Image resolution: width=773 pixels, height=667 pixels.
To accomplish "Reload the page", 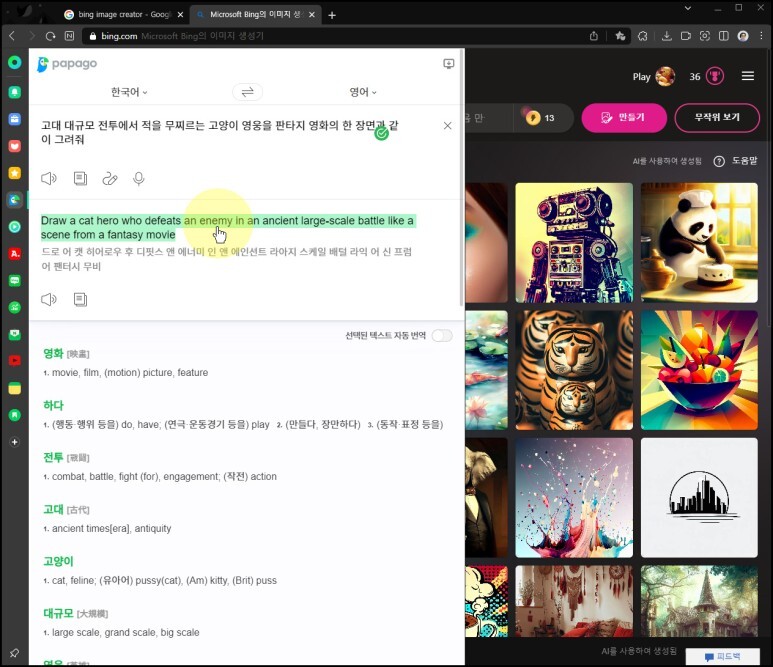I will (x=50, y=36).
